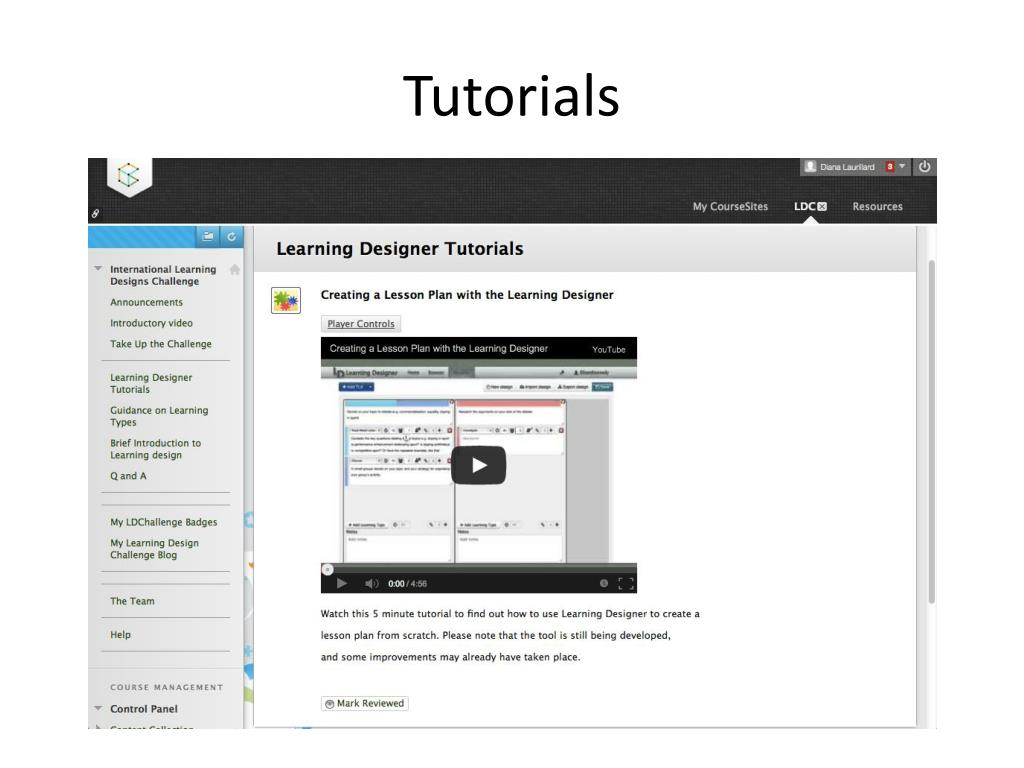
Task: Click the link icon under the logo
Action: [x=95, y=214]
